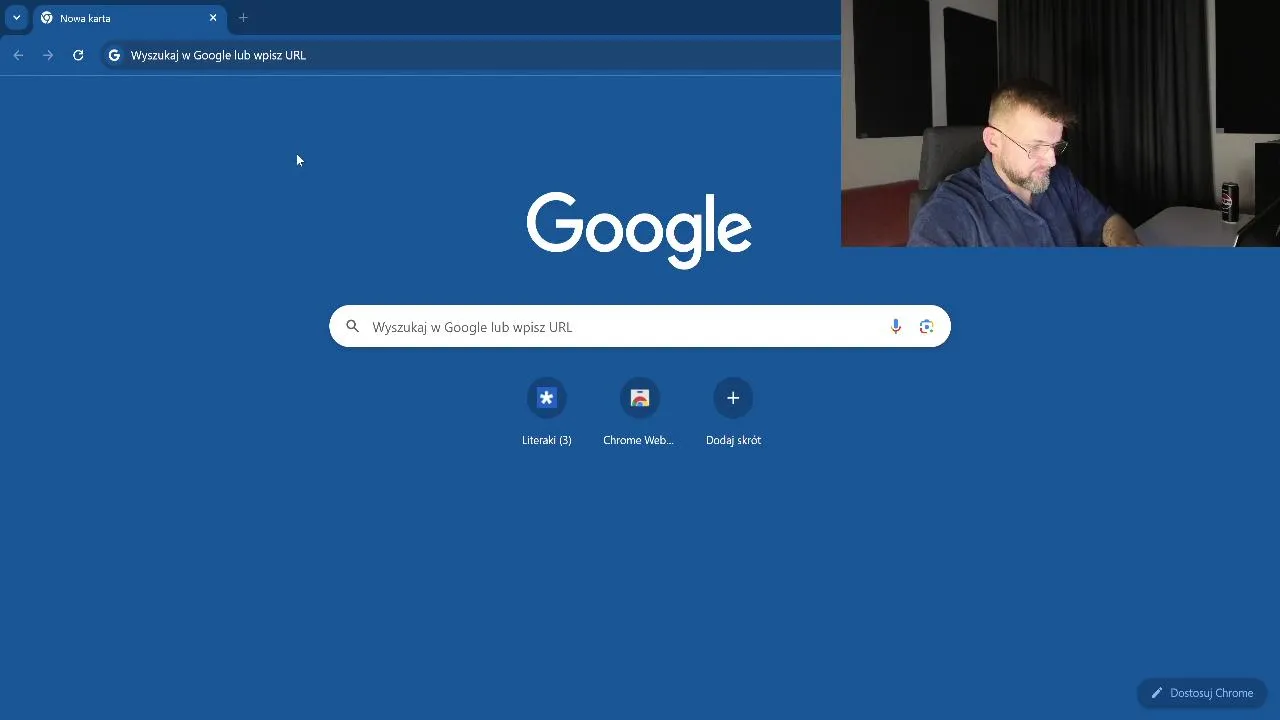The image size is (1280, 720).
Task: Go back with the left arrow
Action: [18, 55]
